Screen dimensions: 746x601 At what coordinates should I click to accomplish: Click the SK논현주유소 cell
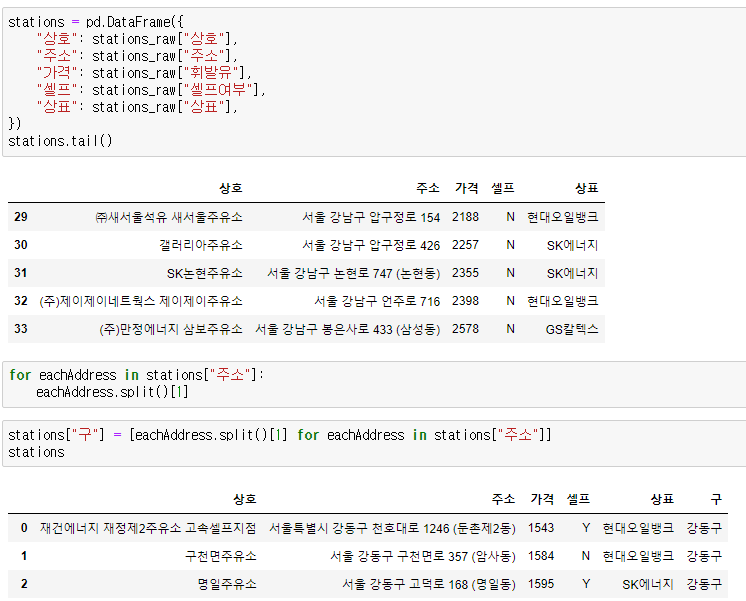tap(205, 274)
